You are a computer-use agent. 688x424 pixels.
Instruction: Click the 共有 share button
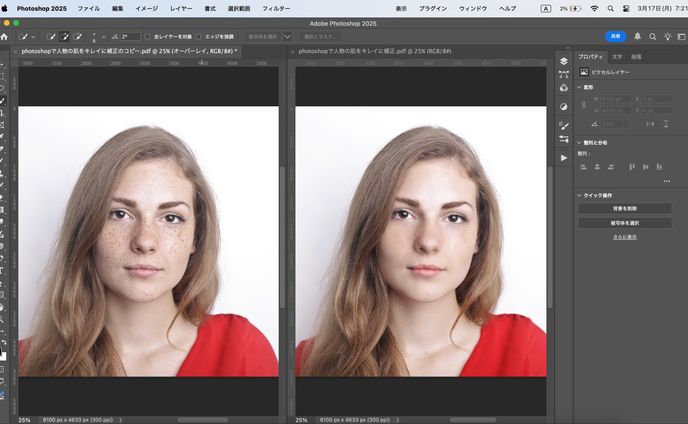tap(616, 36)
